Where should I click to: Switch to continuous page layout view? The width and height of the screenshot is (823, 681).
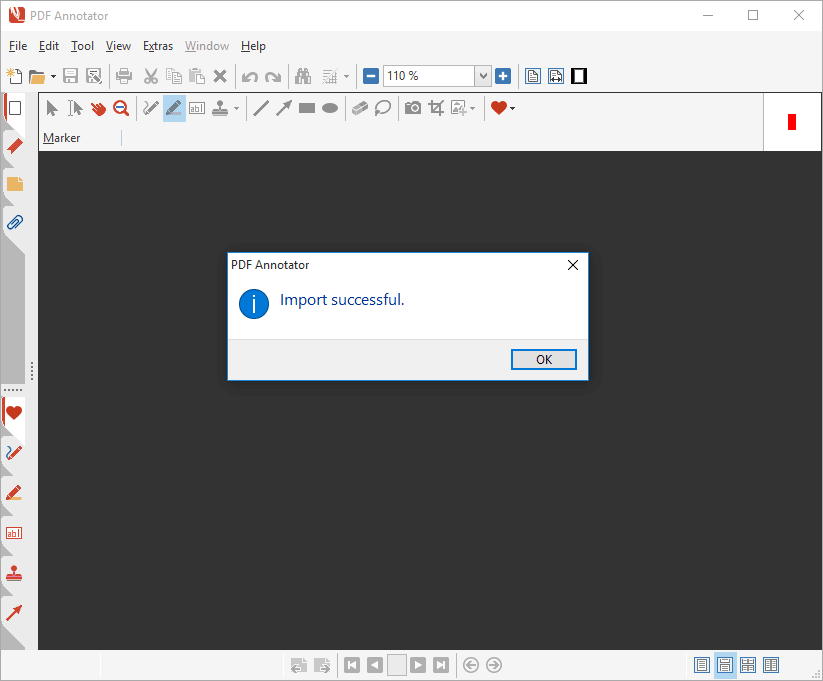(x=725, y=665)
